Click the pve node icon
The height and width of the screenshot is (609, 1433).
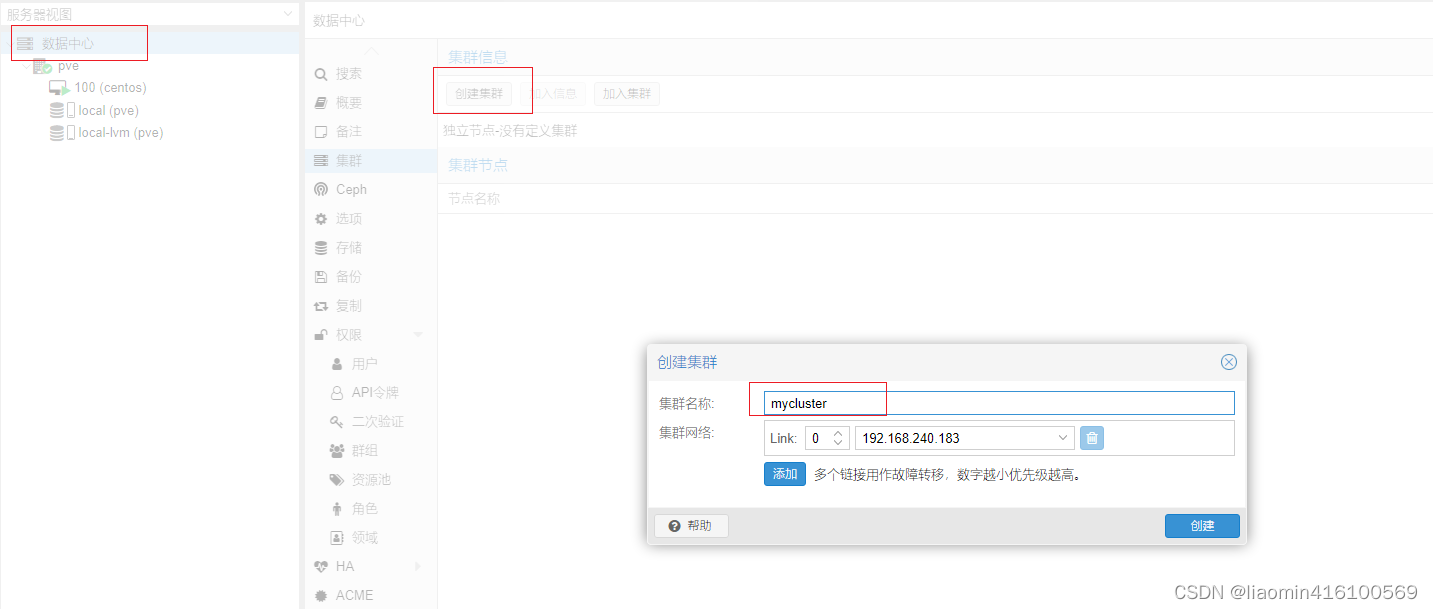click(42, 66)
